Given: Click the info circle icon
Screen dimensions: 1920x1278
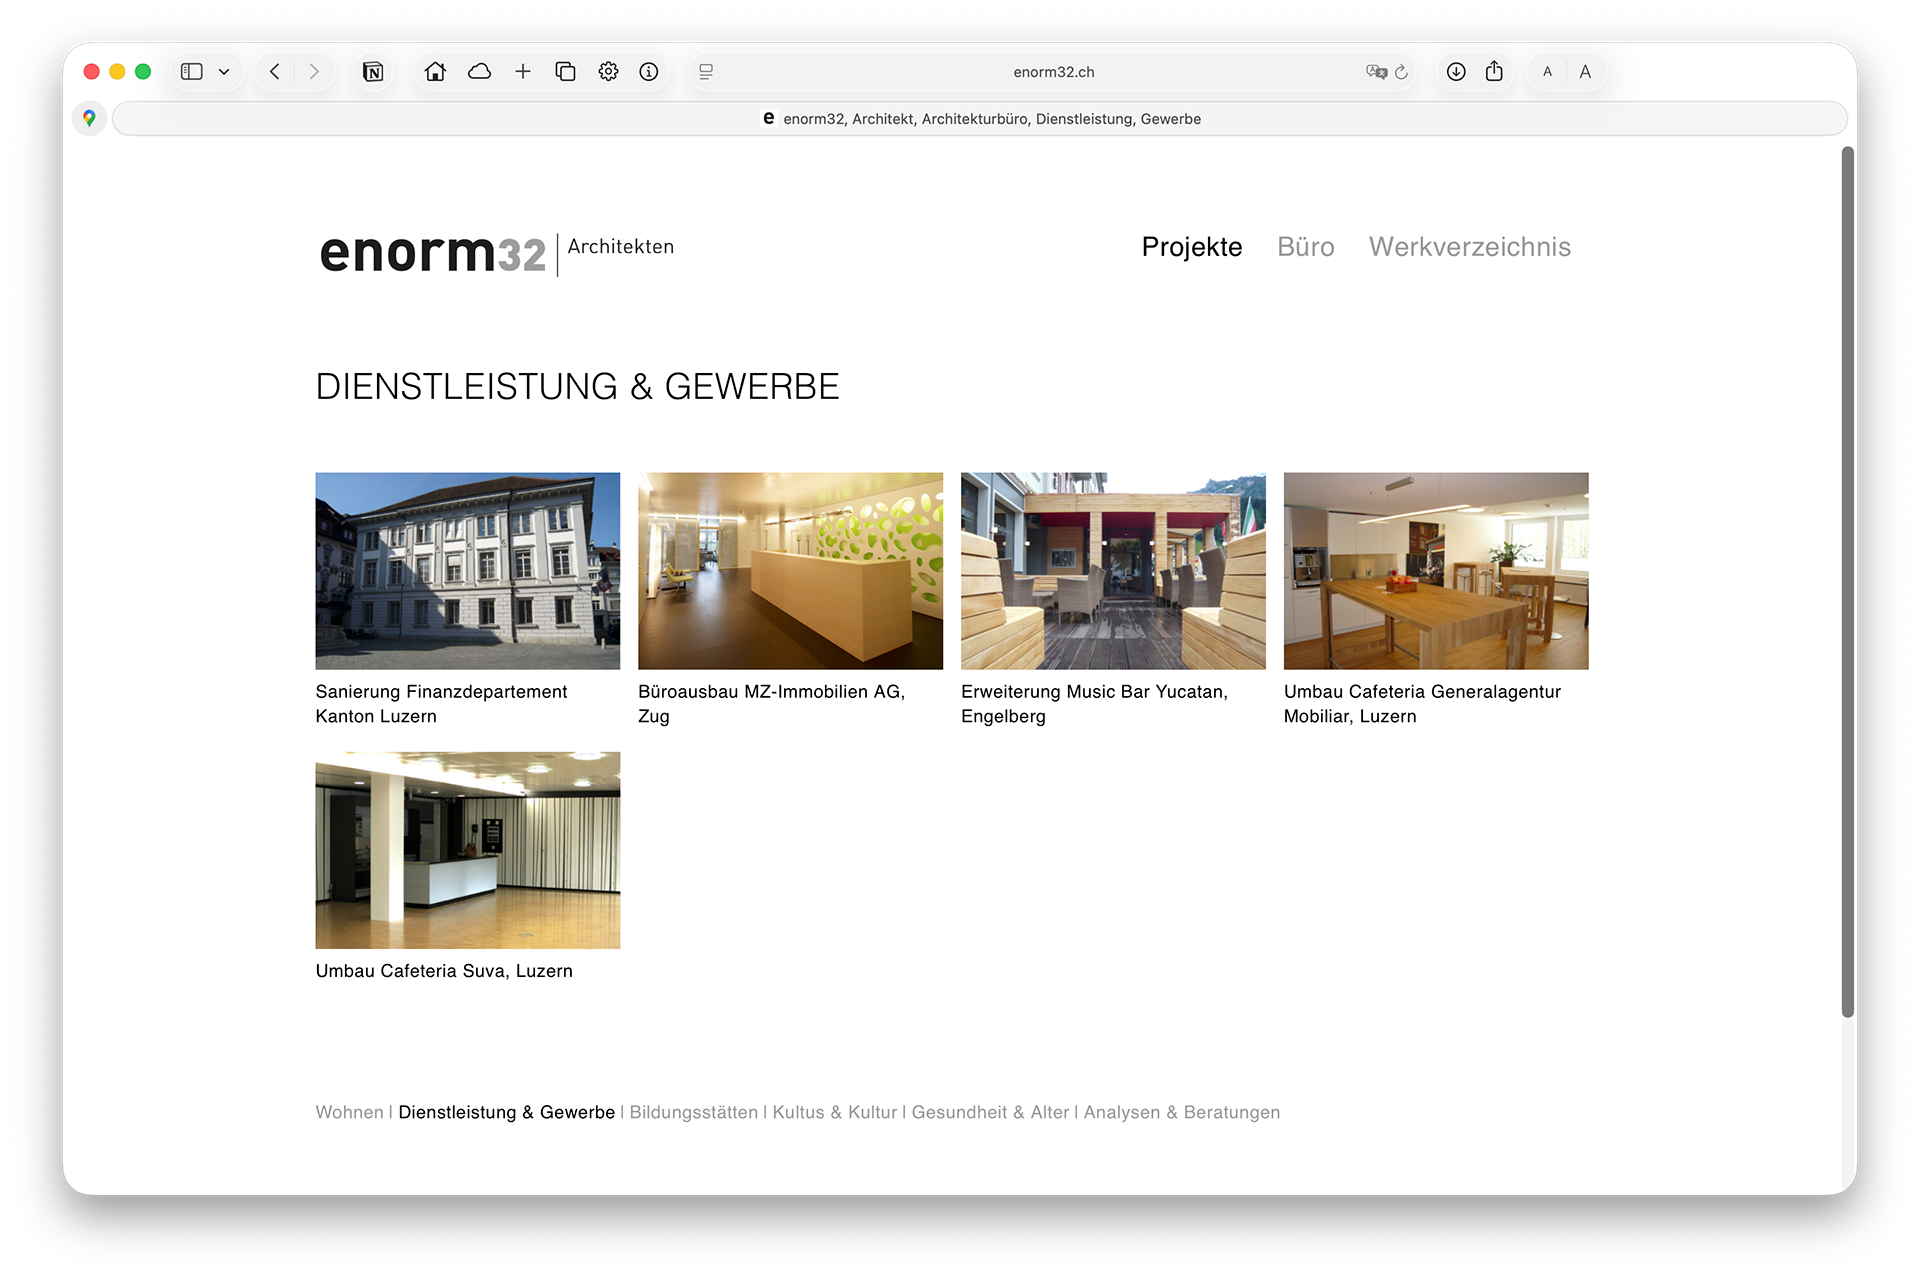Looking at the screenshot, I should coord(649,72).
